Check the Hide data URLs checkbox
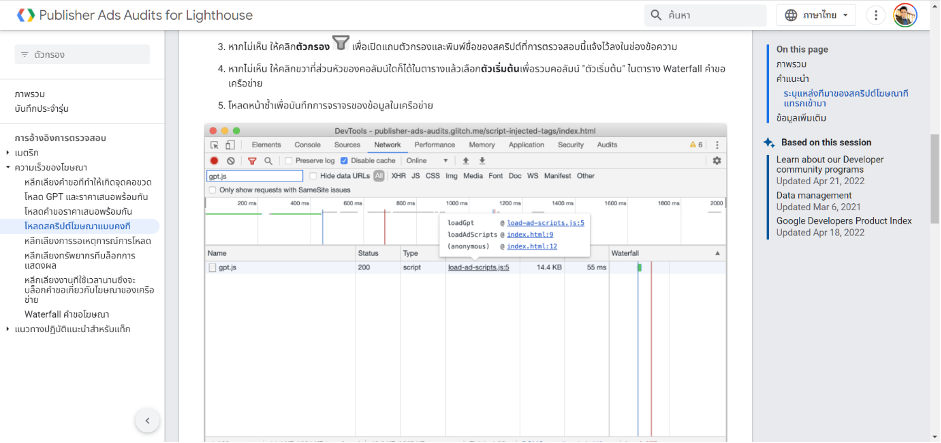The image size is (941, 443). tap(313, 175)
